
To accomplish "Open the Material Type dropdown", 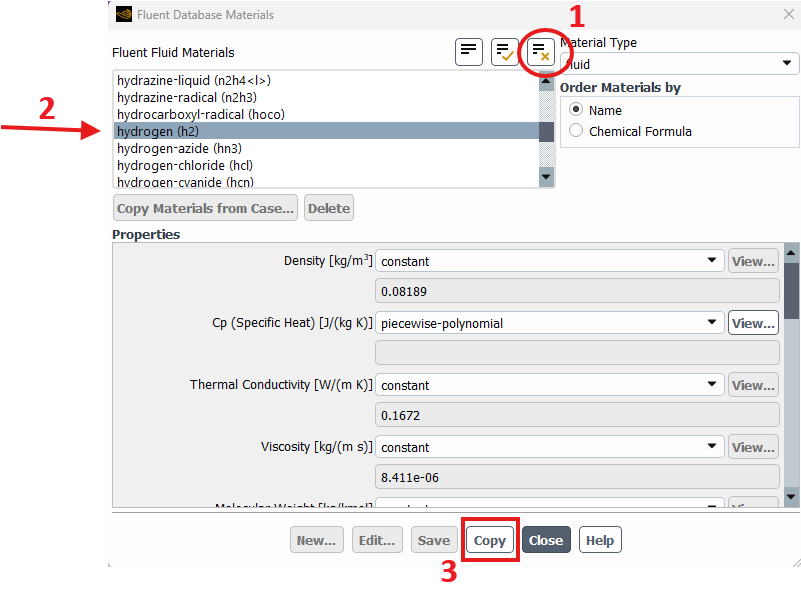I will coord(679,64).
